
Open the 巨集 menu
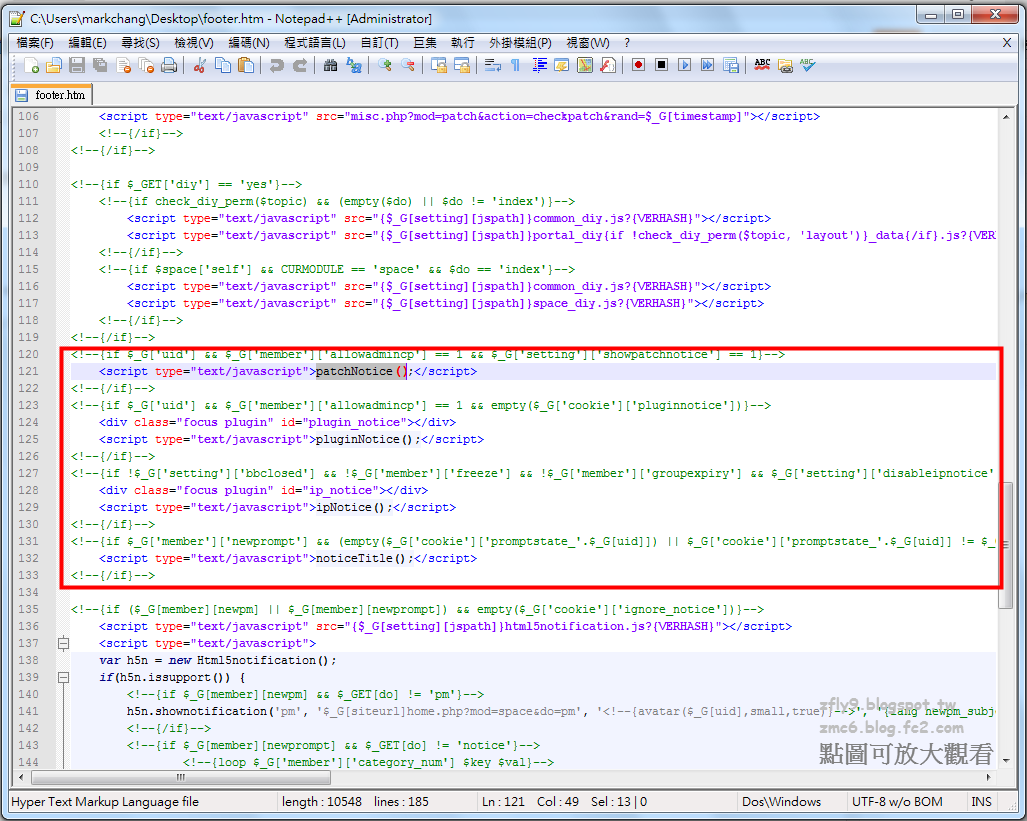(x=424, y=43)
